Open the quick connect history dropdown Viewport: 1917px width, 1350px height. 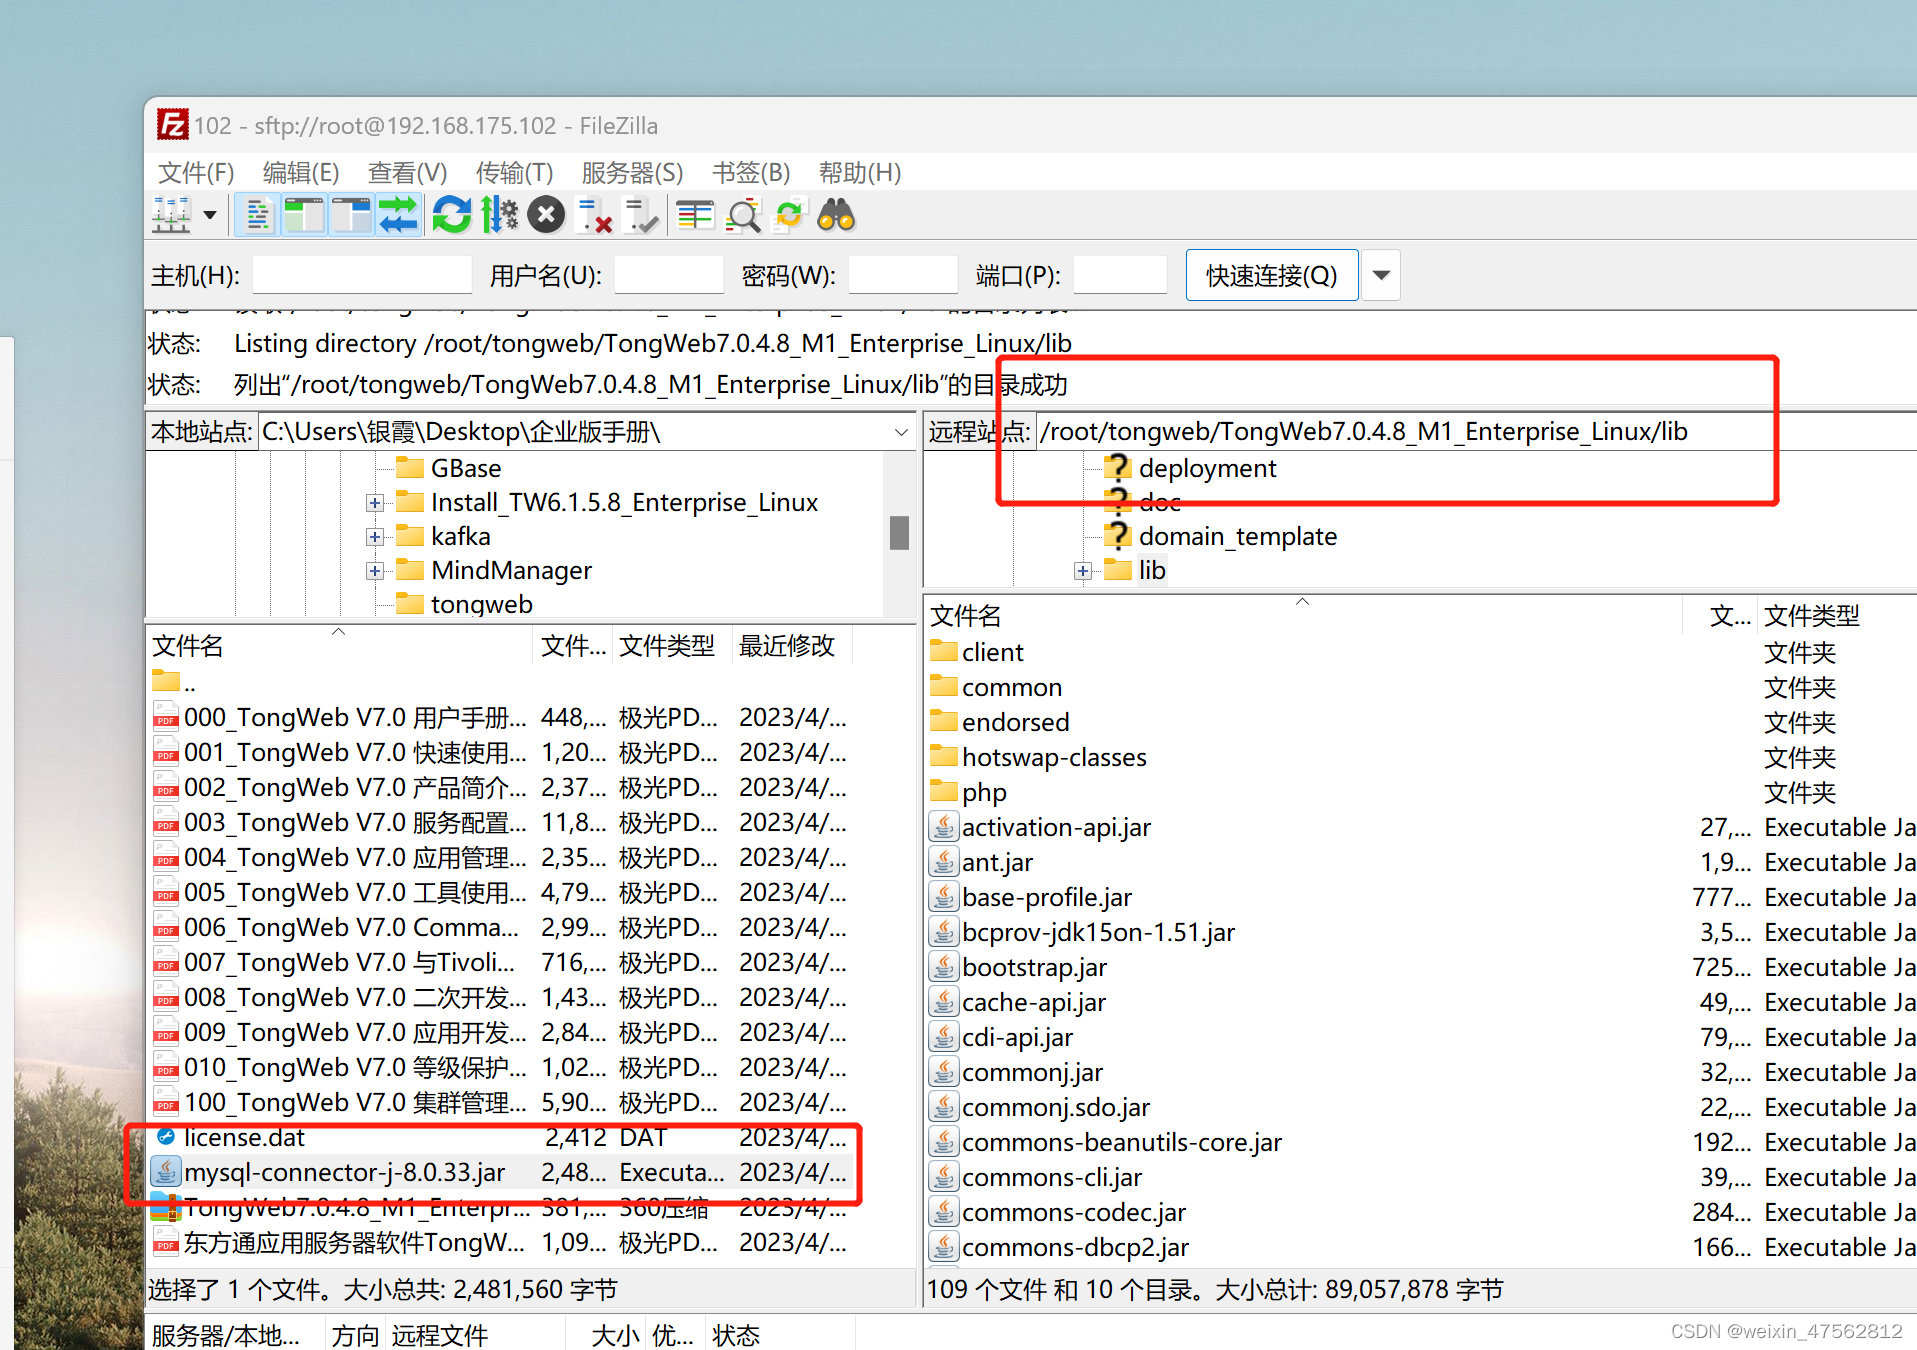pos(1381,275)
